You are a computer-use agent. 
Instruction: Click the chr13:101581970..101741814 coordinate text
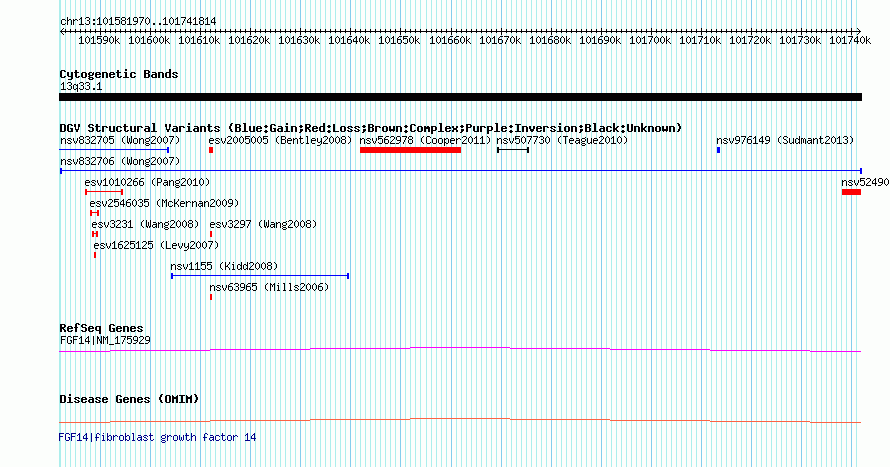[x=138, y=22]
